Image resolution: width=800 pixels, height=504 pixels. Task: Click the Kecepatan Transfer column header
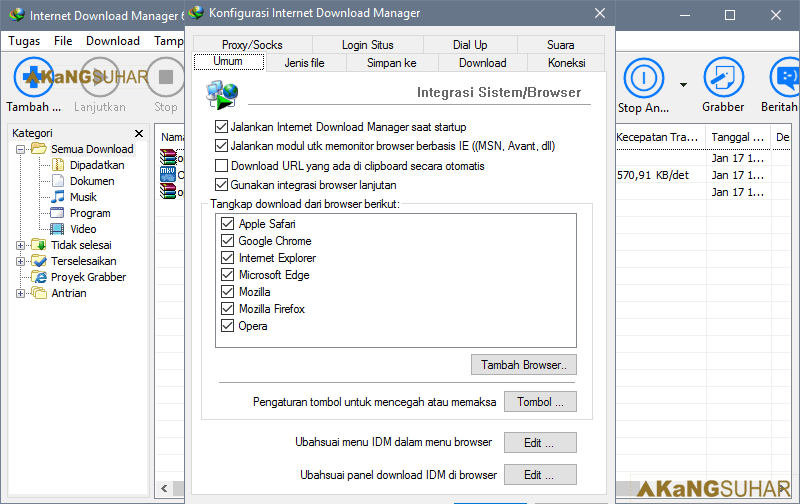[660, 137]
